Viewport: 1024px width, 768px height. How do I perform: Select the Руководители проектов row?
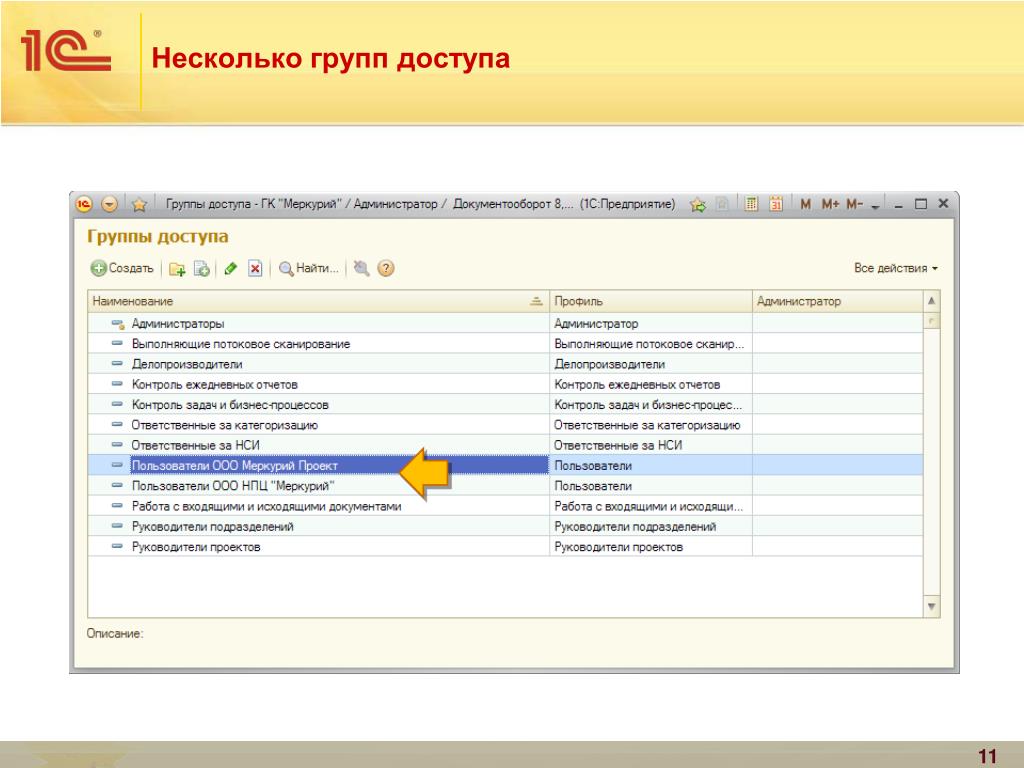[505, 546]
